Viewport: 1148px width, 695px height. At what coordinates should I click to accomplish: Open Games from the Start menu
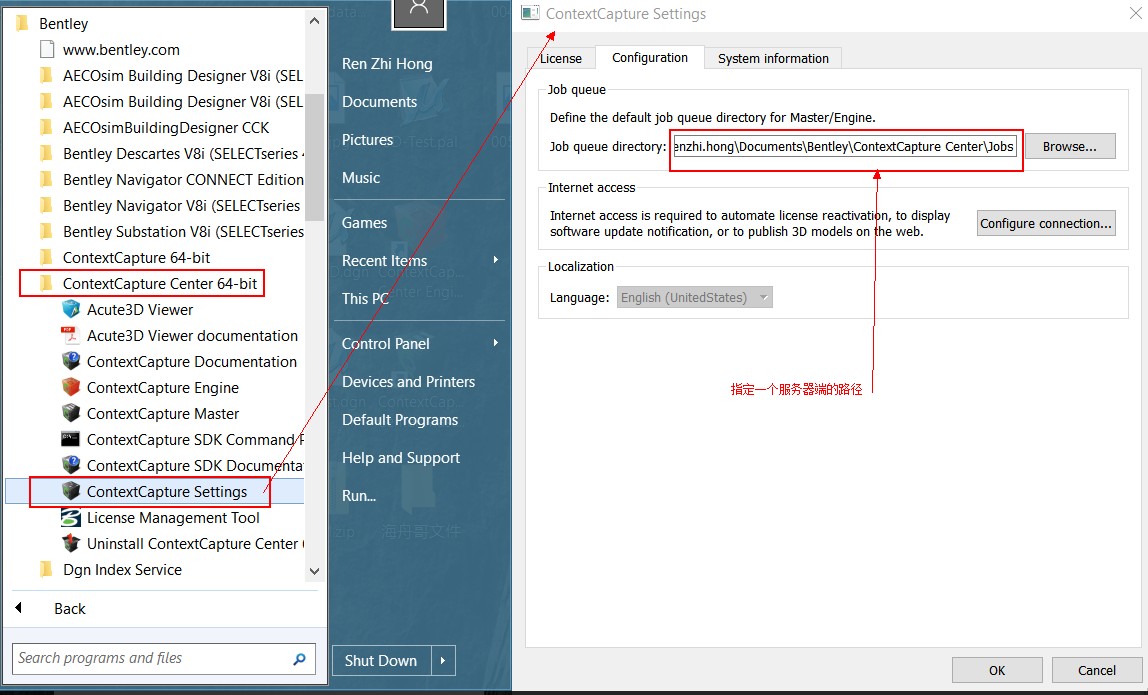click(x=365, y=223)
